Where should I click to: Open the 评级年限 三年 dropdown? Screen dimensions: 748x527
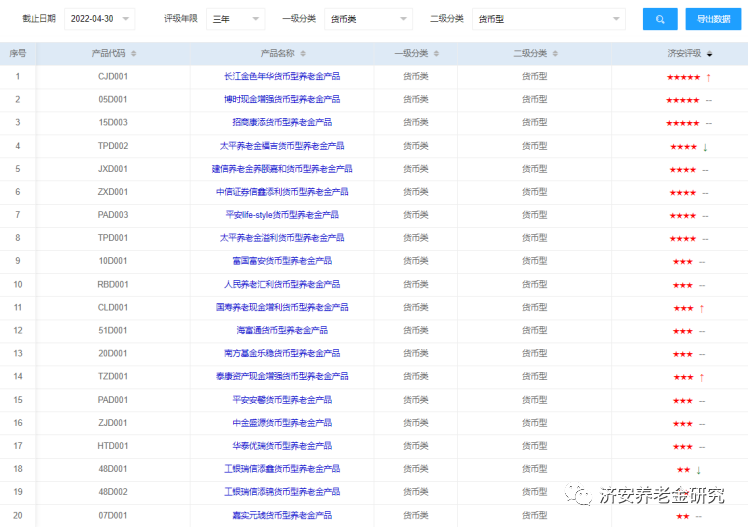coord(235,19)
